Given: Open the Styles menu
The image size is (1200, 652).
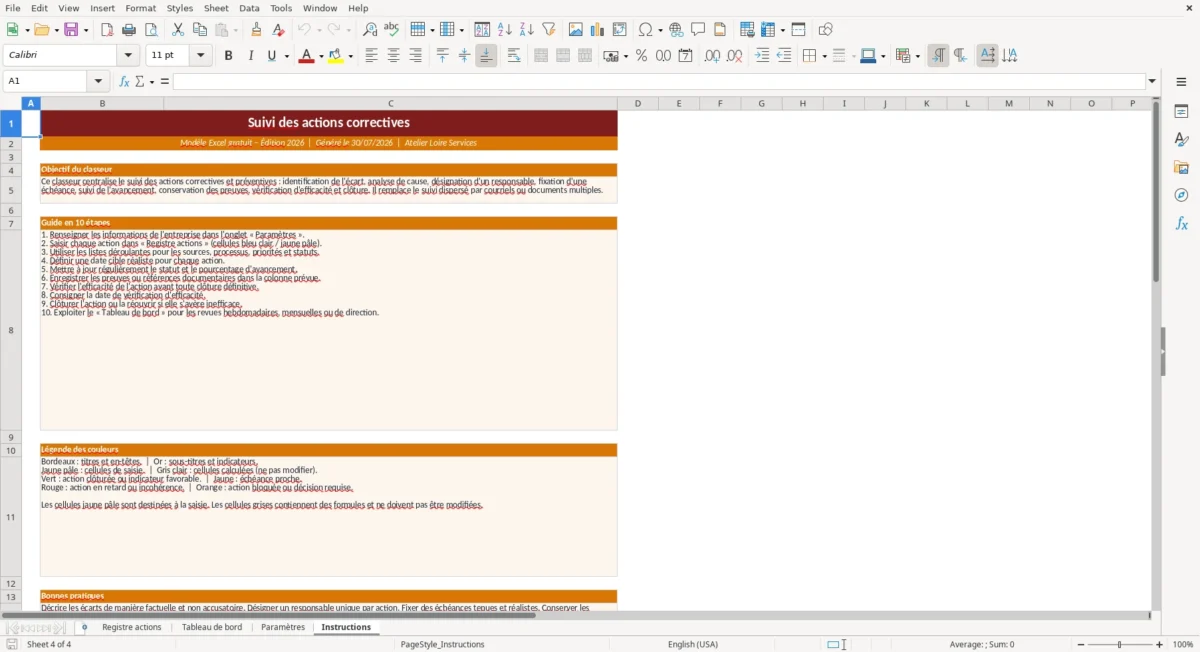Looking at the screenshot, I should pyautogui.click(x=180, y=8).
